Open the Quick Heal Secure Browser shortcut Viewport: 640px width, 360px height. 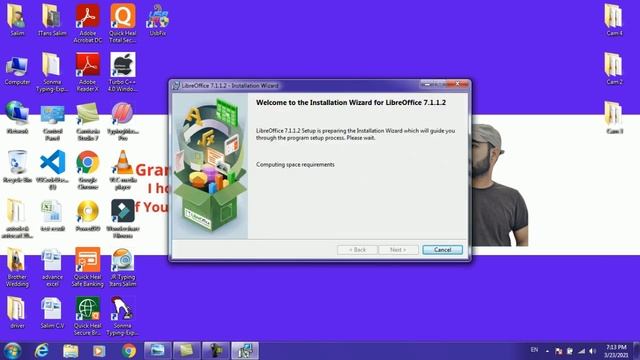click(x=87, y=316)
